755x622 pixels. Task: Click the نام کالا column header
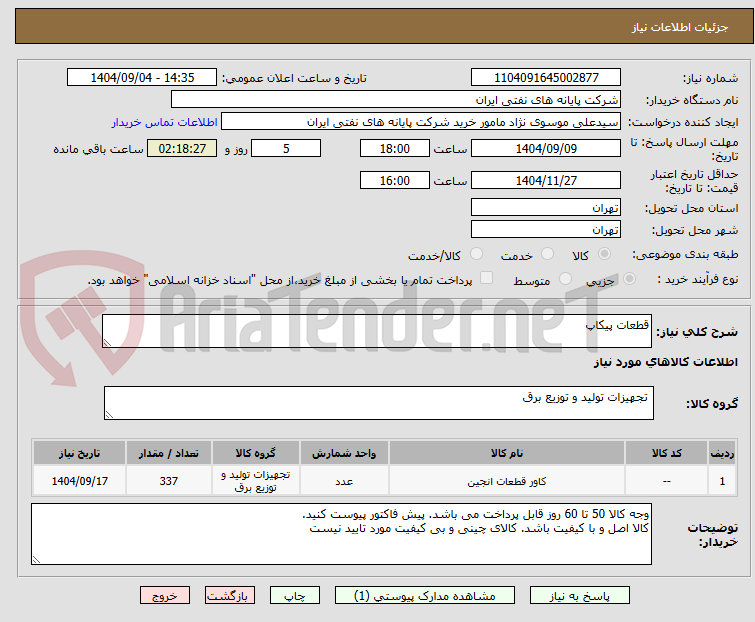pos(507,453)
